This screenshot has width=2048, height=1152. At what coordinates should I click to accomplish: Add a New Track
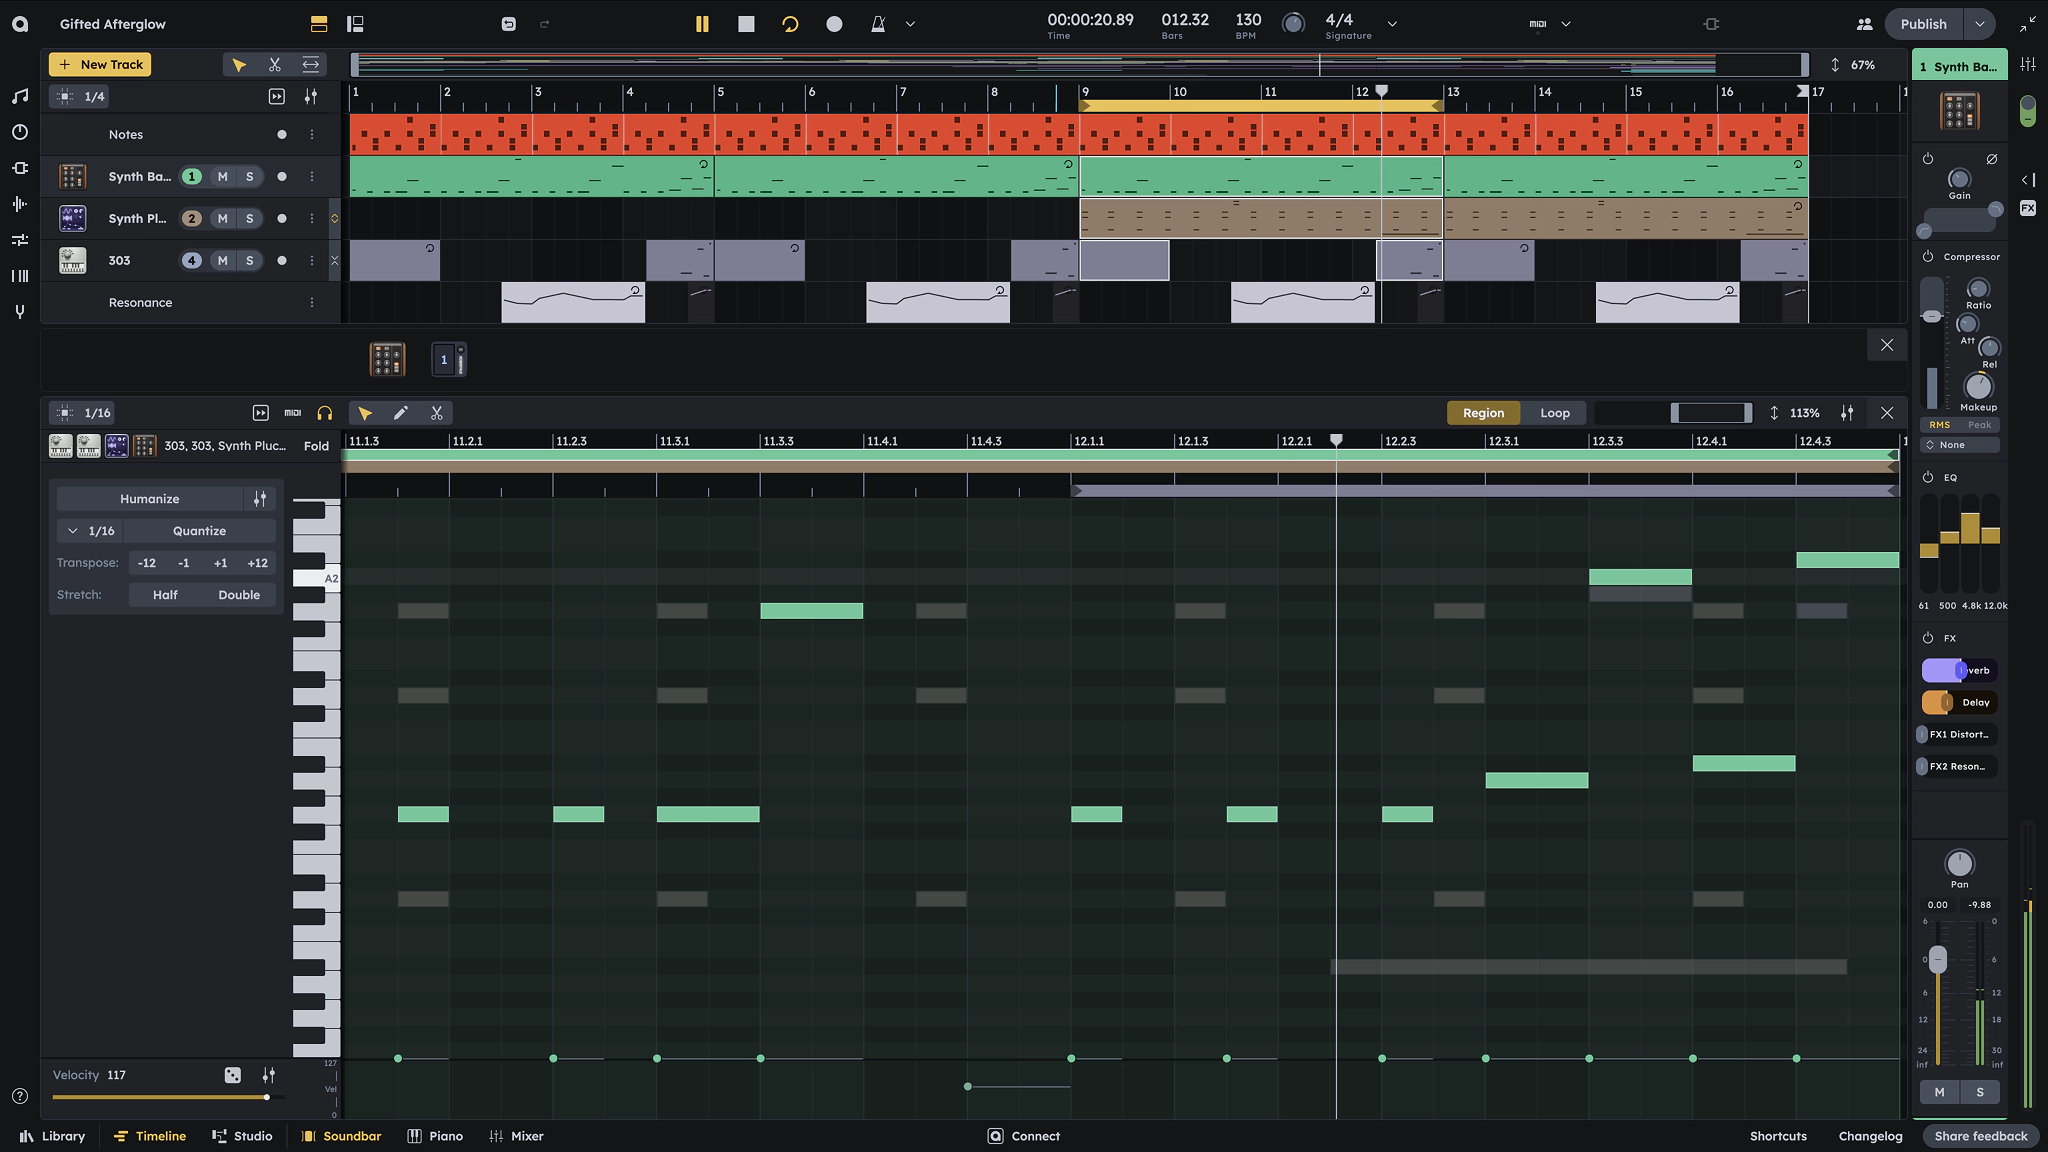[100, 64]
